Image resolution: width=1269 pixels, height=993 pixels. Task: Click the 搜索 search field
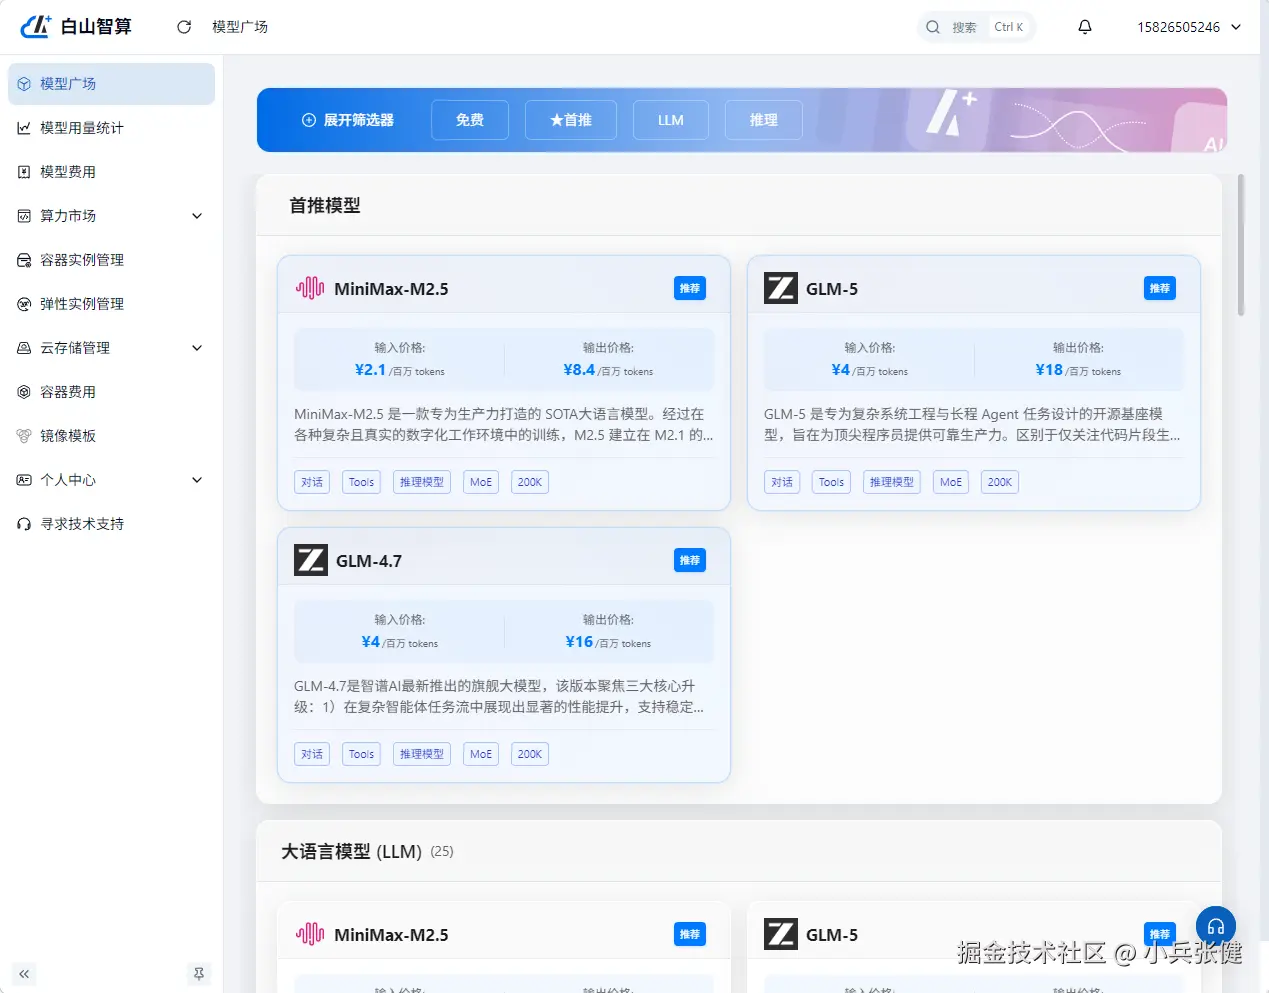coord(976,27)
